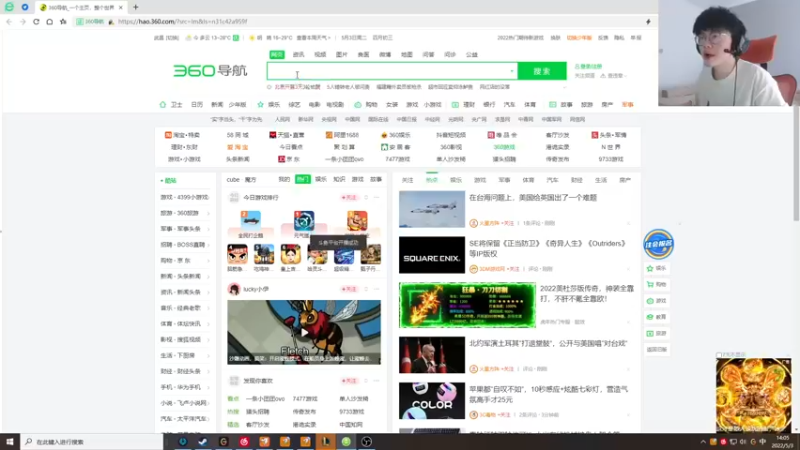Close the 360导航 browser tab

[120, 8]
